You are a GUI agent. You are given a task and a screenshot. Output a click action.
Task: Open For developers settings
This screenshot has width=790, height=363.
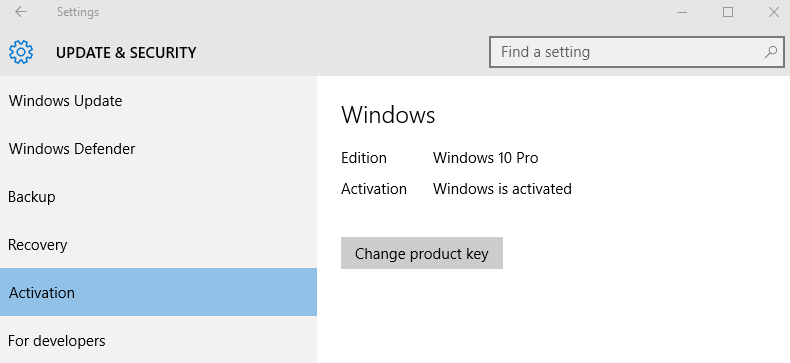(x=158, y=340)
